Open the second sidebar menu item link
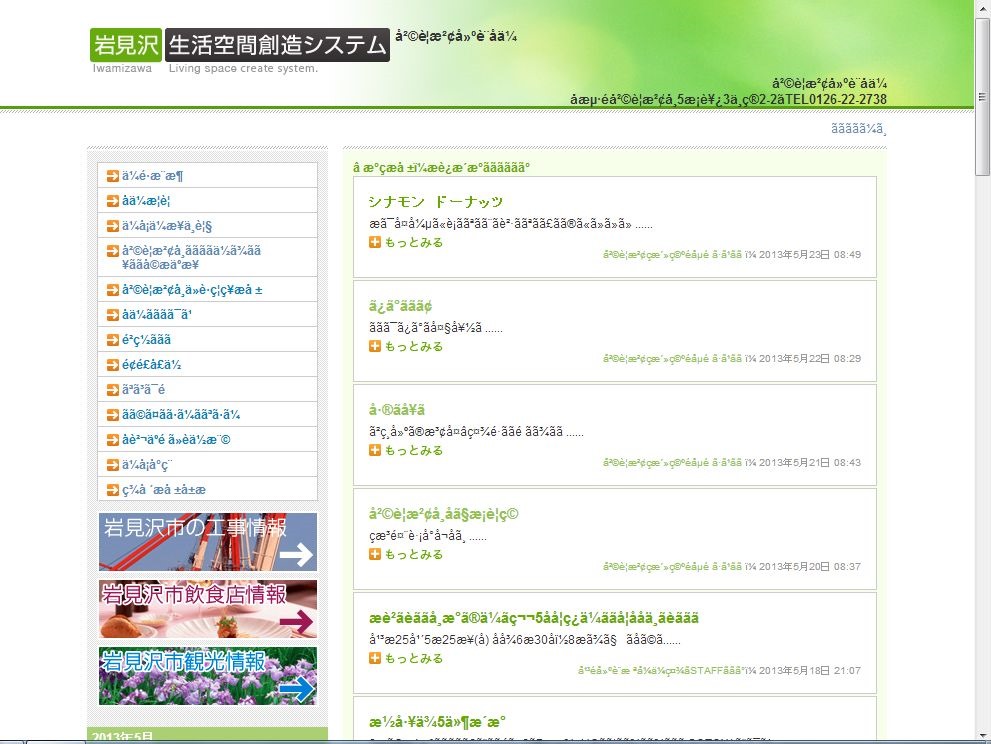Image resolution: width=991 pixels, height=744 pixels. pyautogui.click(x=146, y=201)
